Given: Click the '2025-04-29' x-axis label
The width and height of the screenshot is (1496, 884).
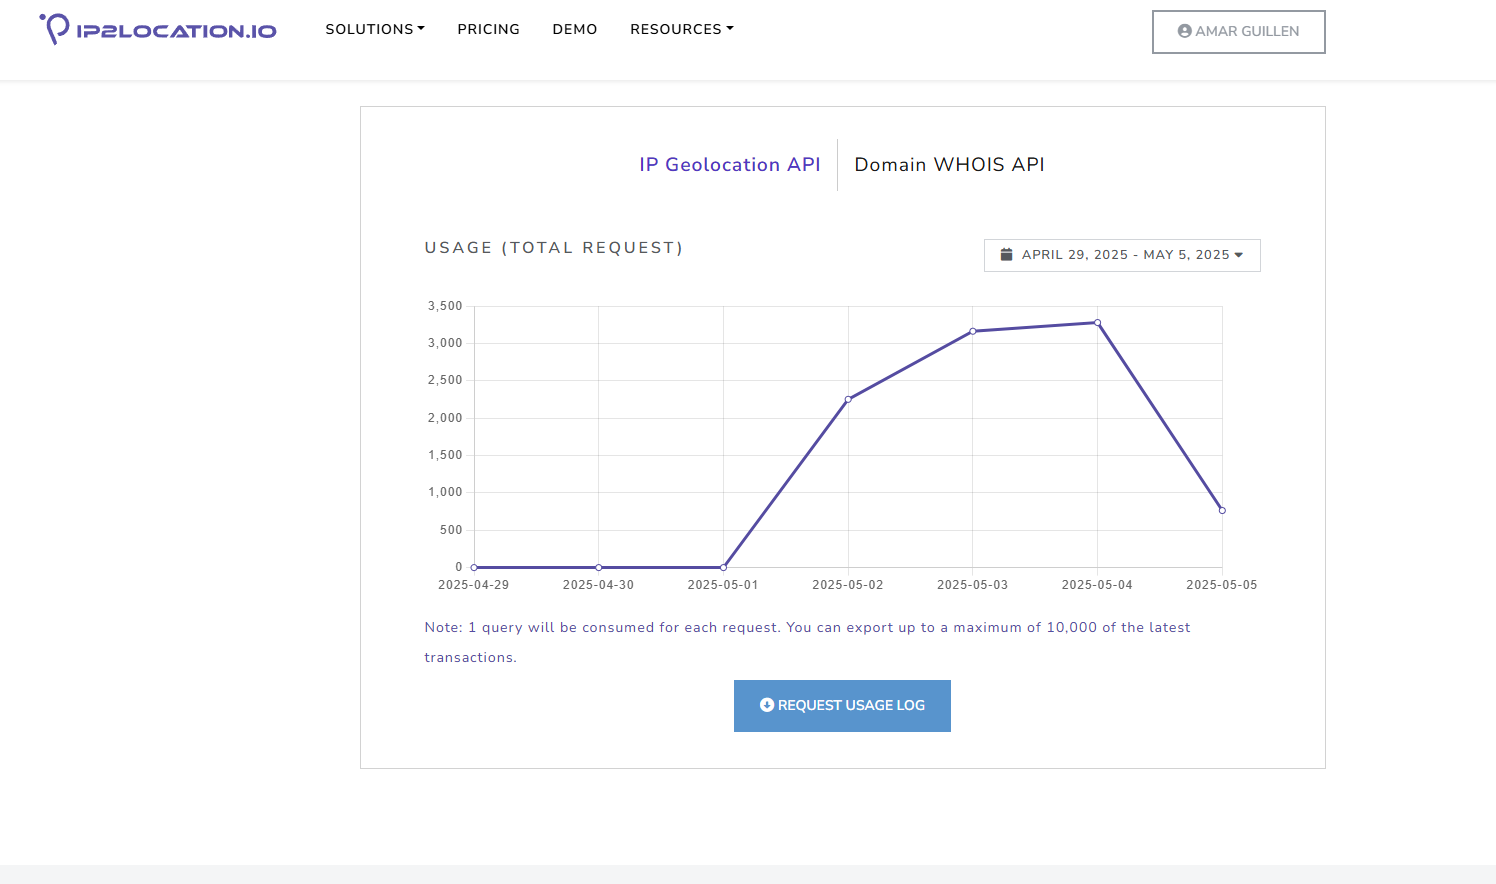Looking at the screenshot, I should click(474, 585).
